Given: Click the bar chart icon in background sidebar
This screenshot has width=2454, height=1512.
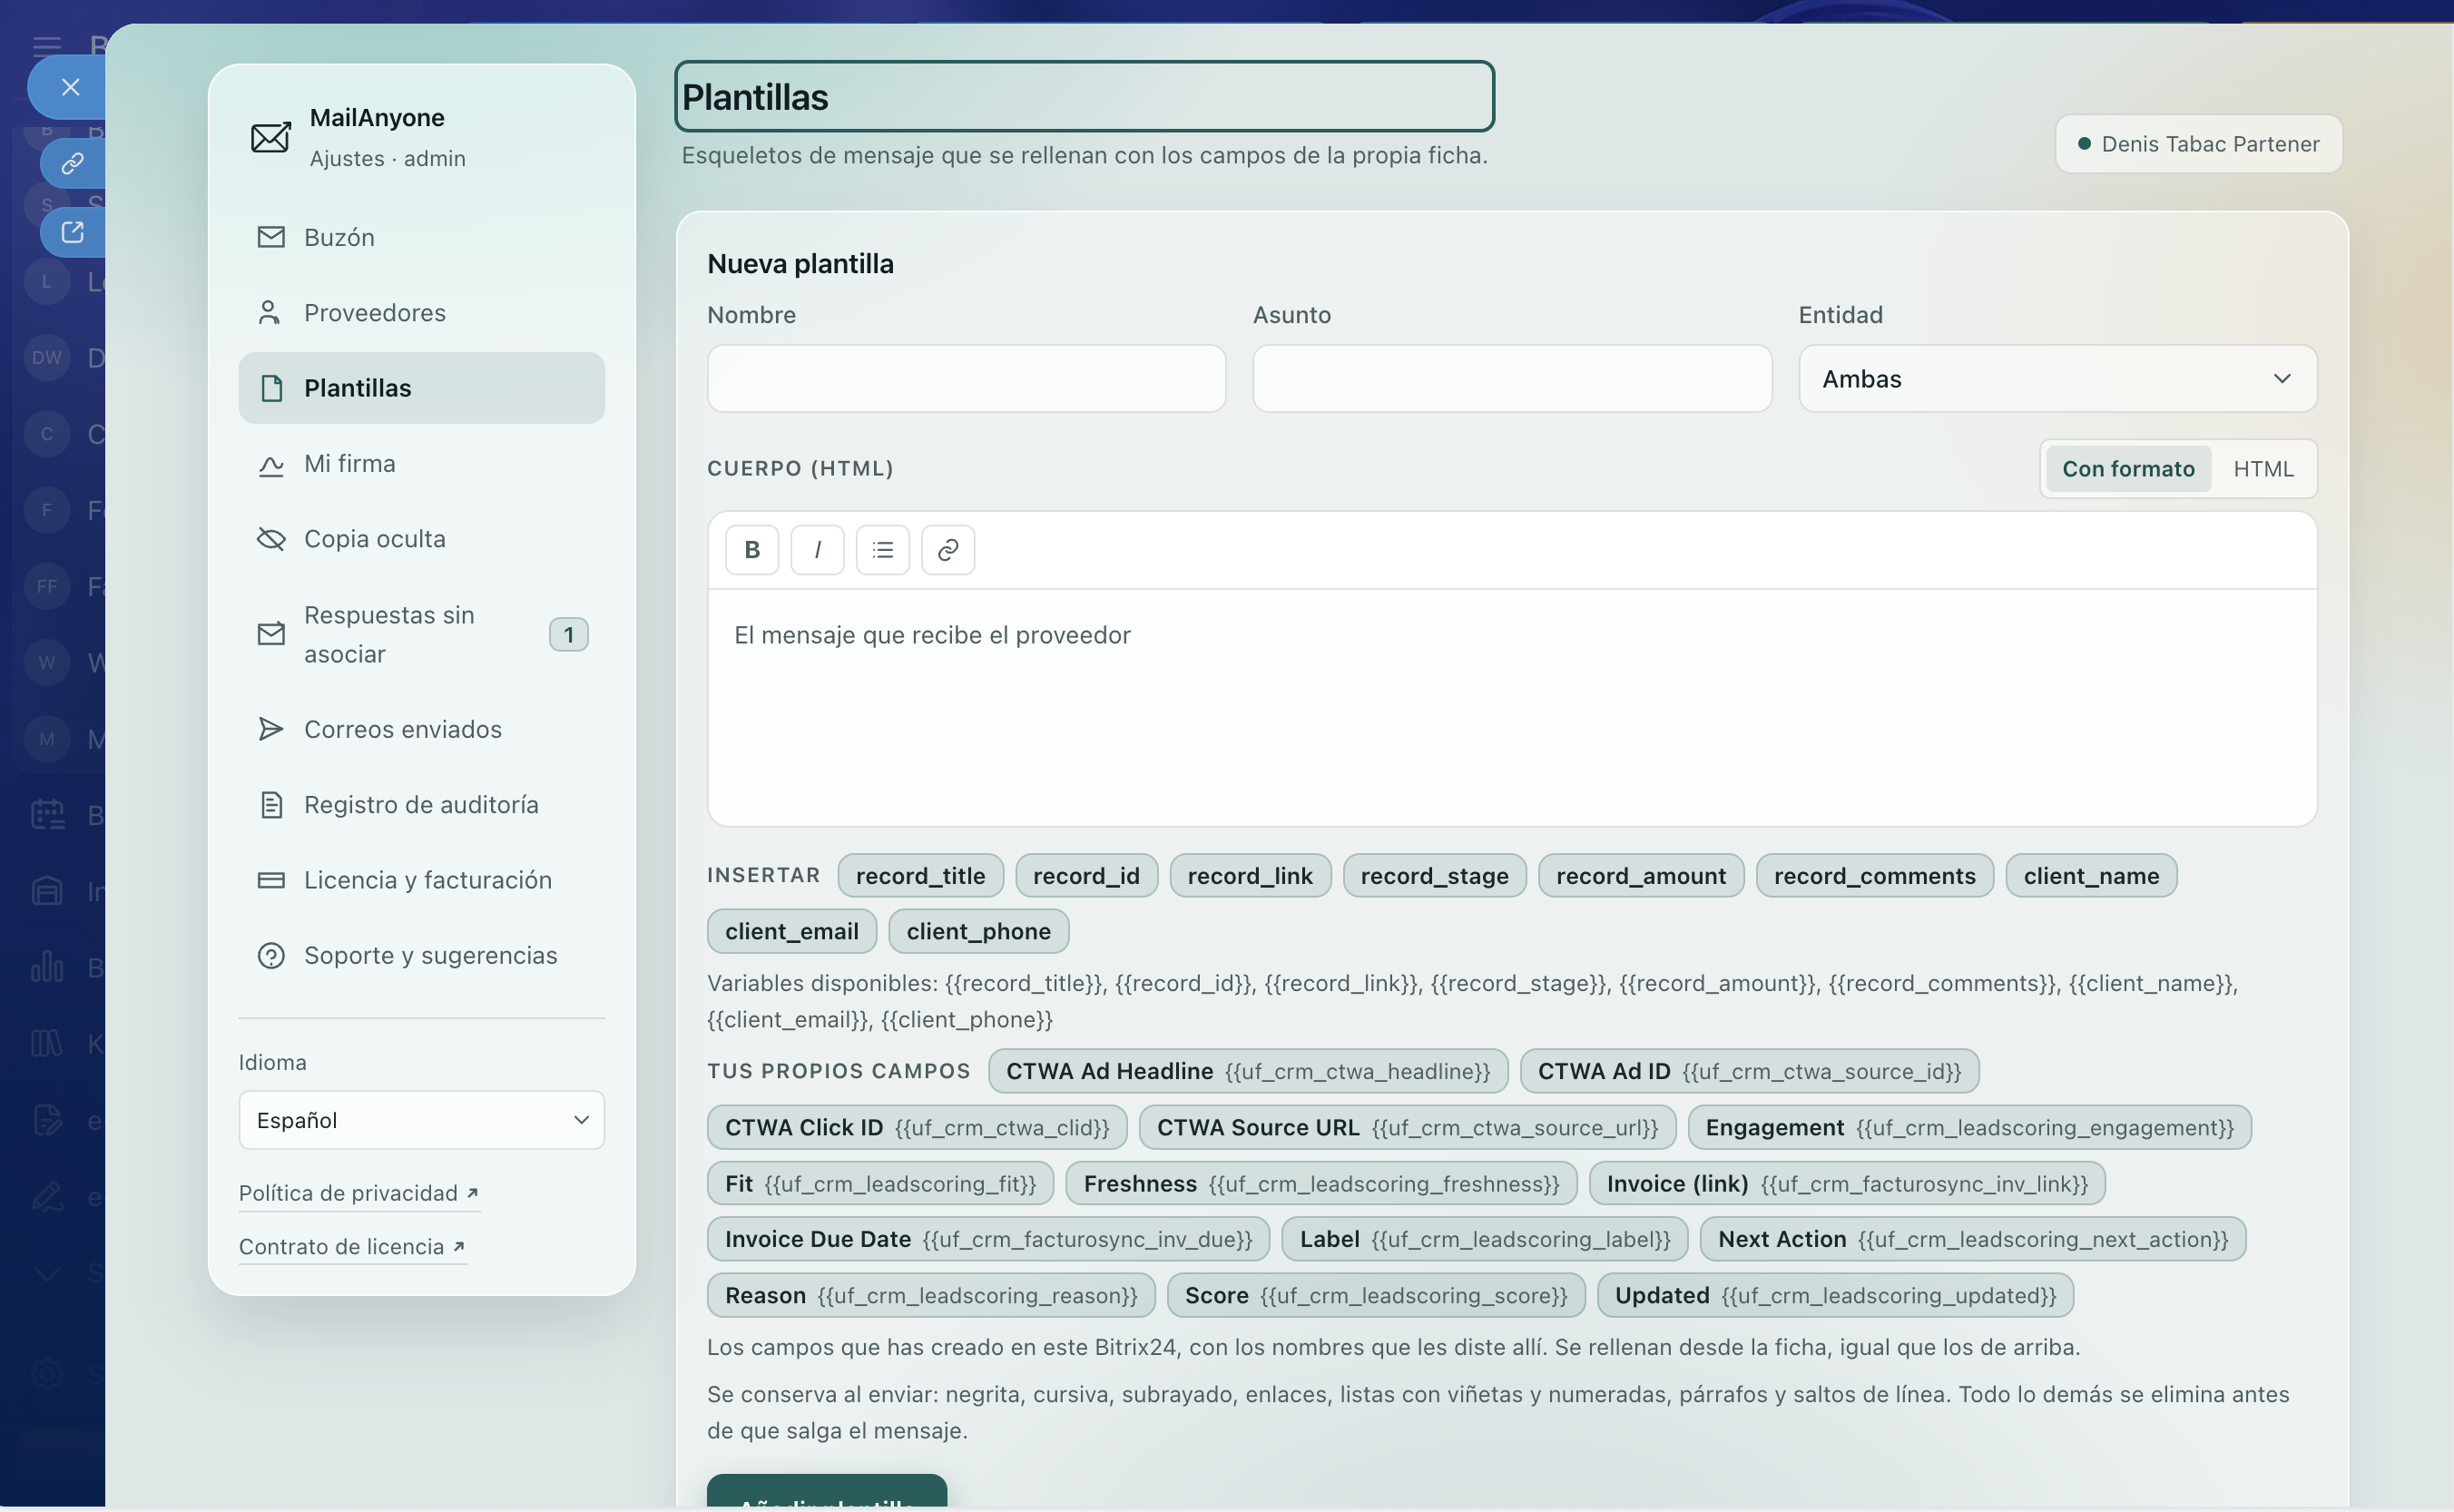Looking at the screenshot, I should pos(47,967).
